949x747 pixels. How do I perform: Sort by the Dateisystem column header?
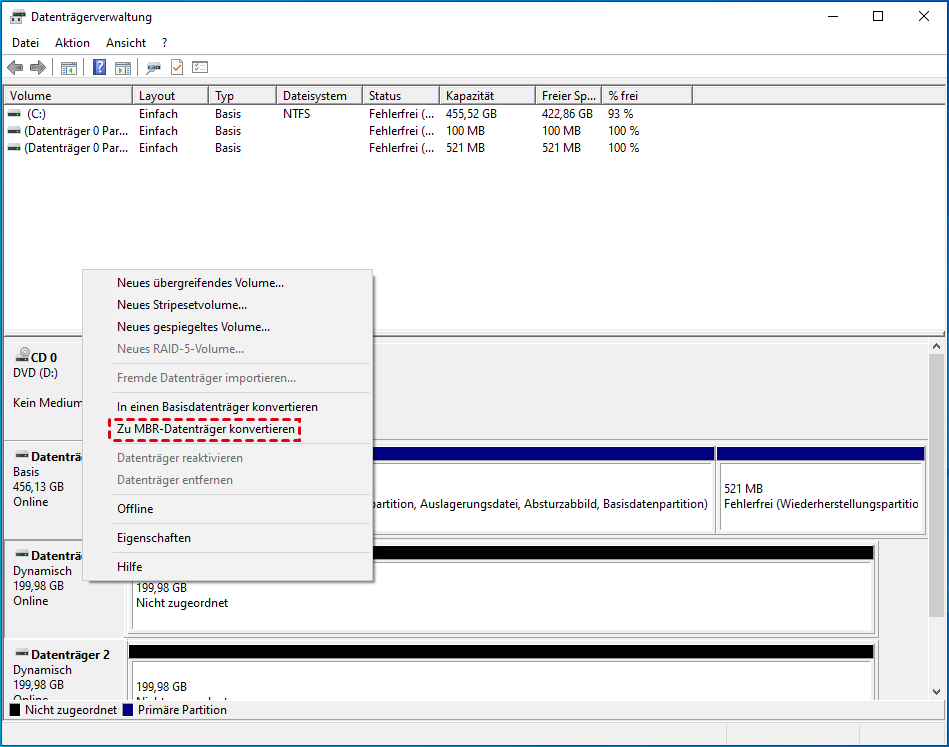pos(317,96)
